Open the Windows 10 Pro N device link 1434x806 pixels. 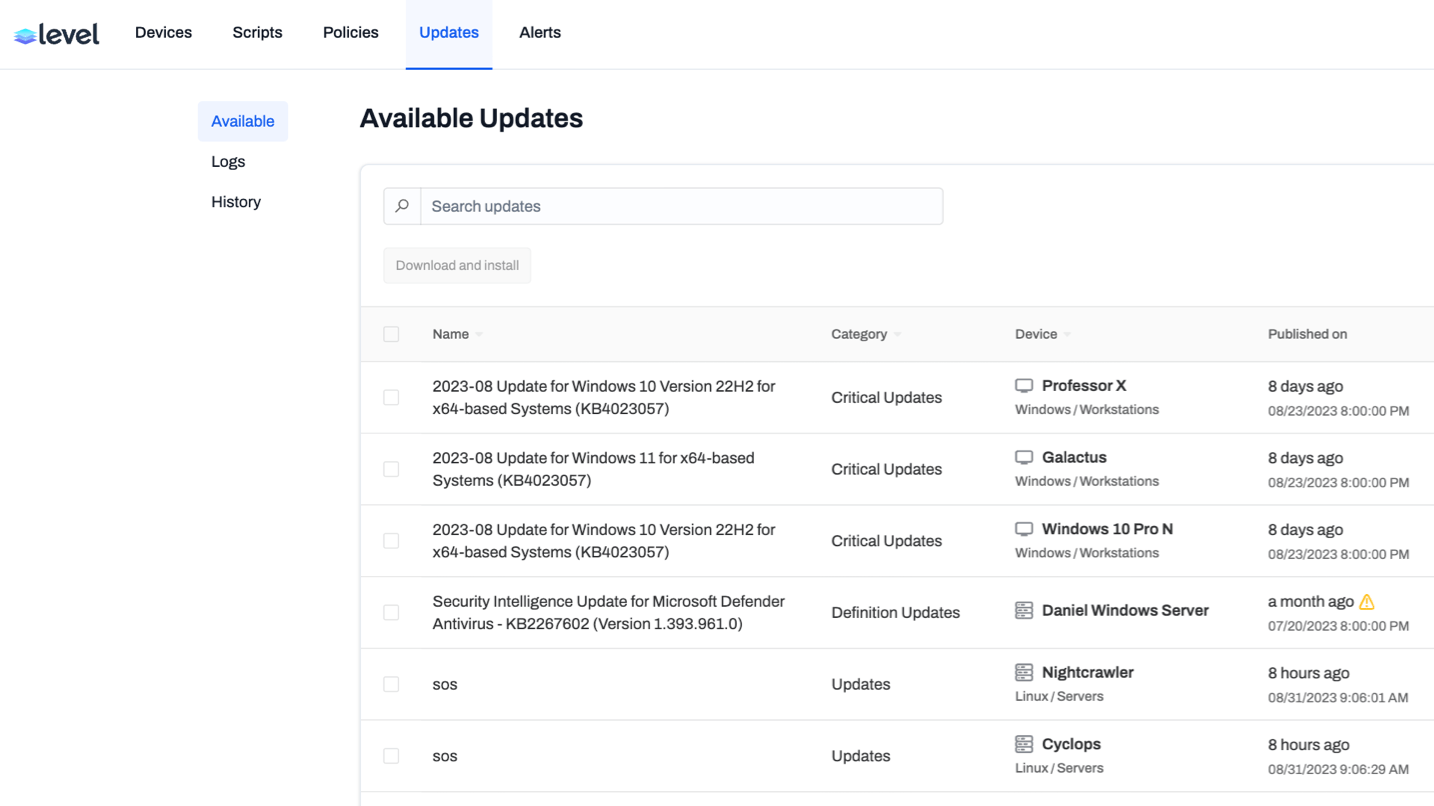tap(1107, 529)
